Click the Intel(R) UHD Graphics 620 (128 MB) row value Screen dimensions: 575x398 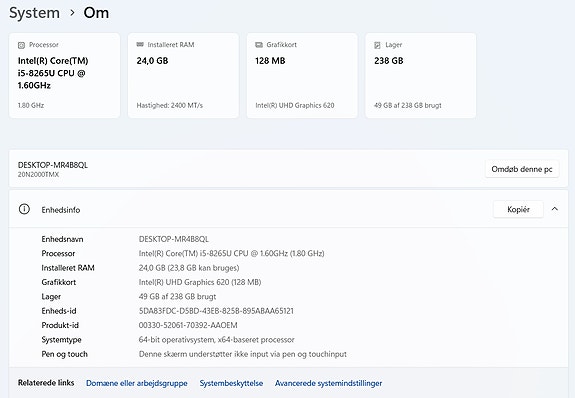[x=200, y=282]
